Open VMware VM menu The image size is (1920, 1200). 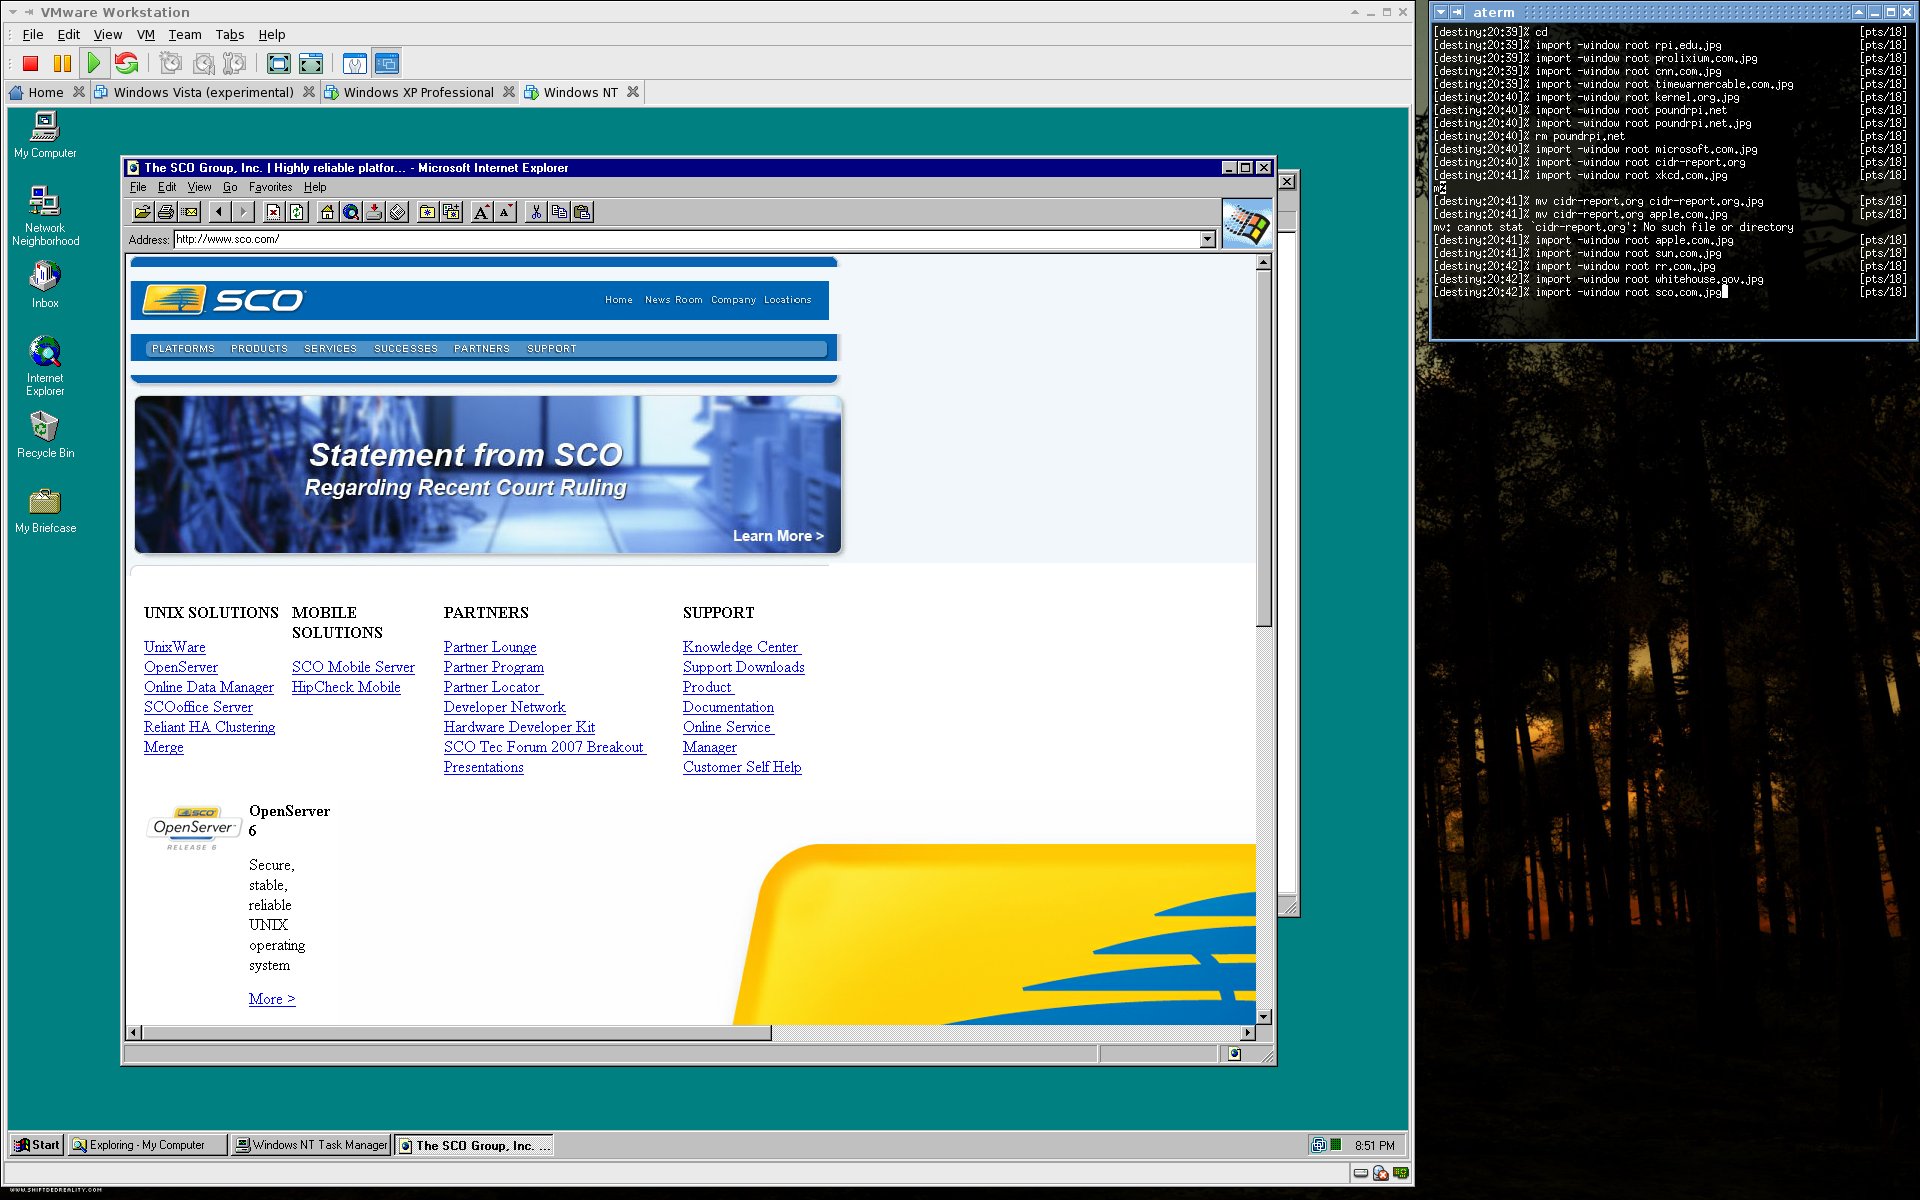coord(146,35)
